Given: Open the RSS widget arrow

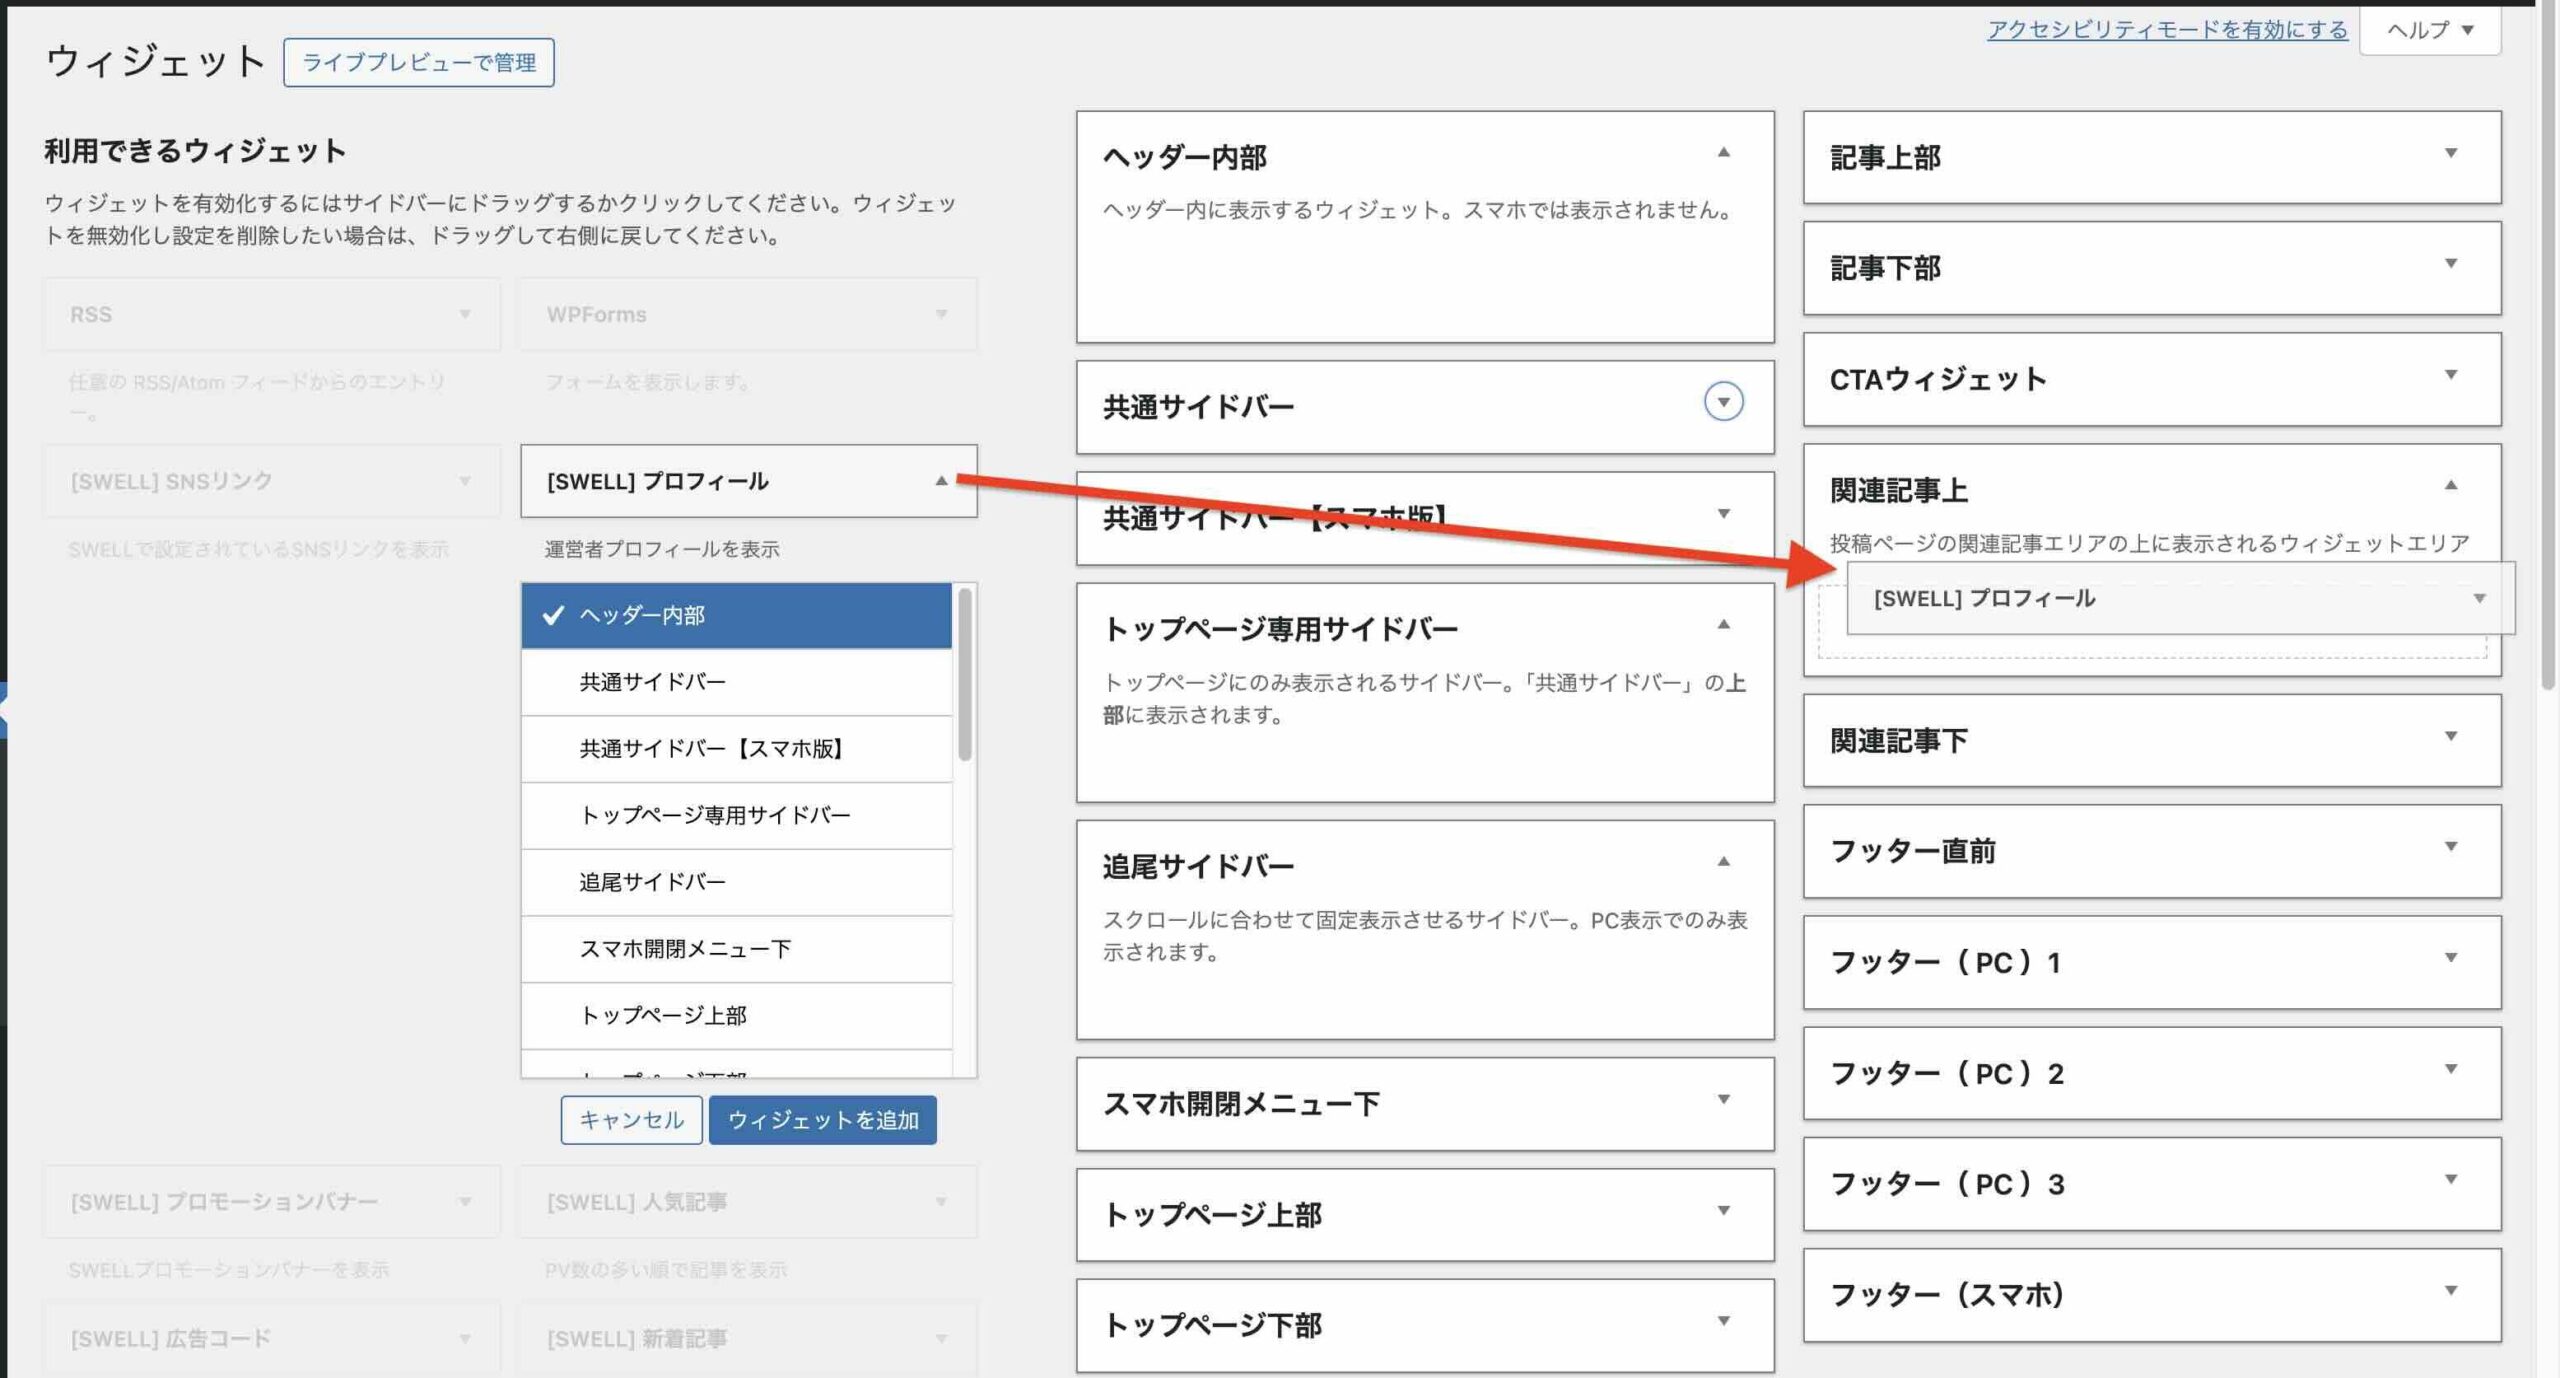Looking at the screenshot, I should click(465, 314).
